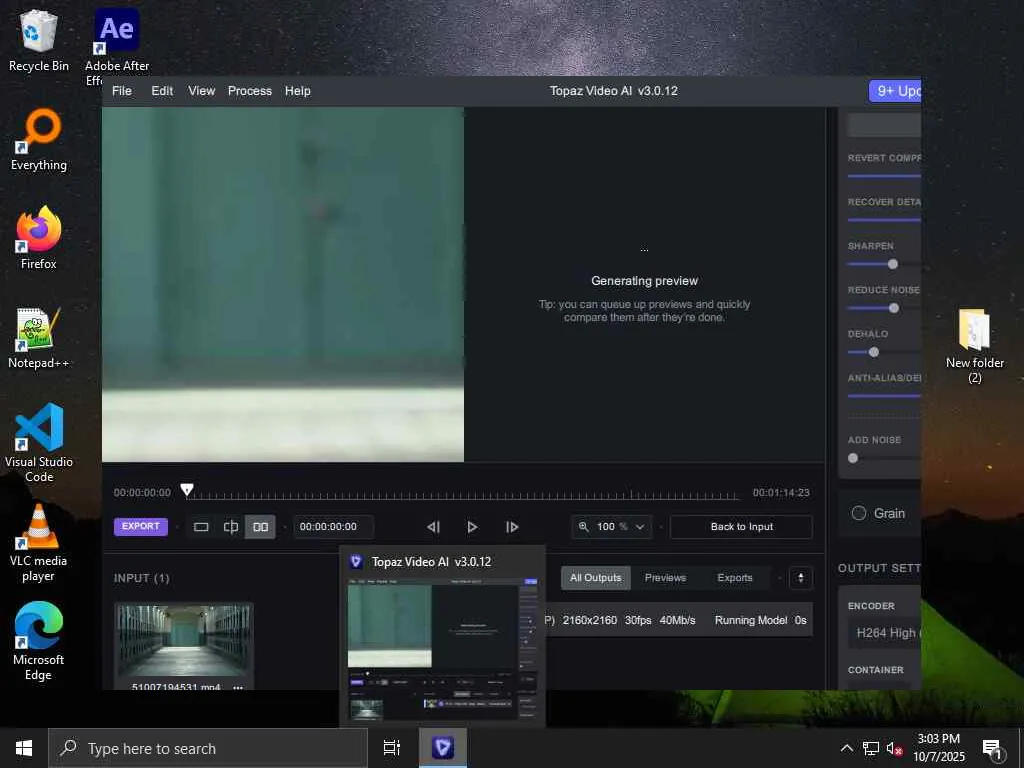1024x768 pixels.
Task: Select the input video thumbnail
Action: coord(184,641)
